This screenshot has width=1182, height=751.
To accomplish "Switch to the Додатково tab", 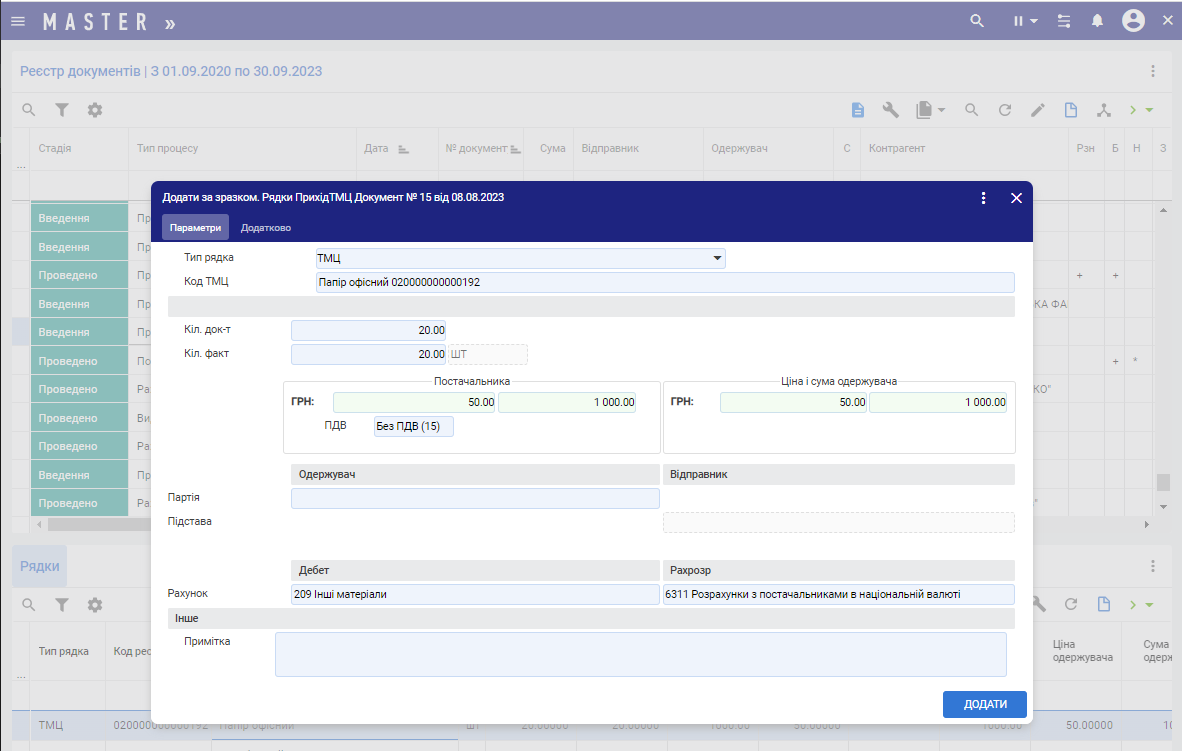I will [266, 228].
